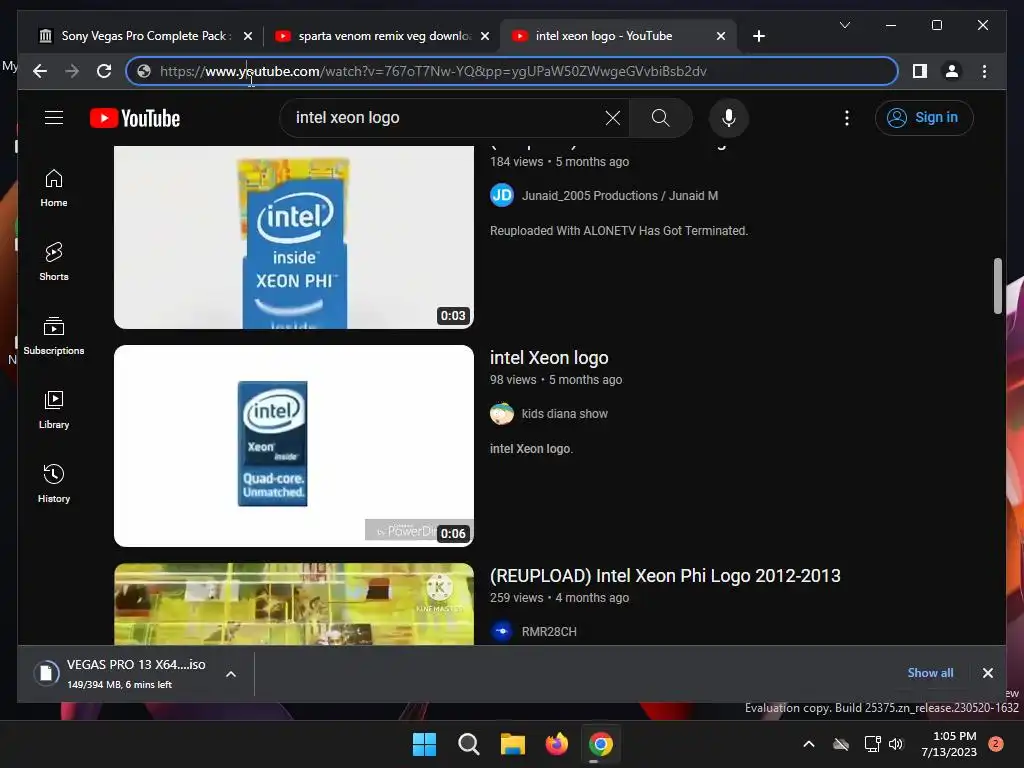Open the Xeon Phi Logo 2012-2013 thumbnail

tap(294, 604)
